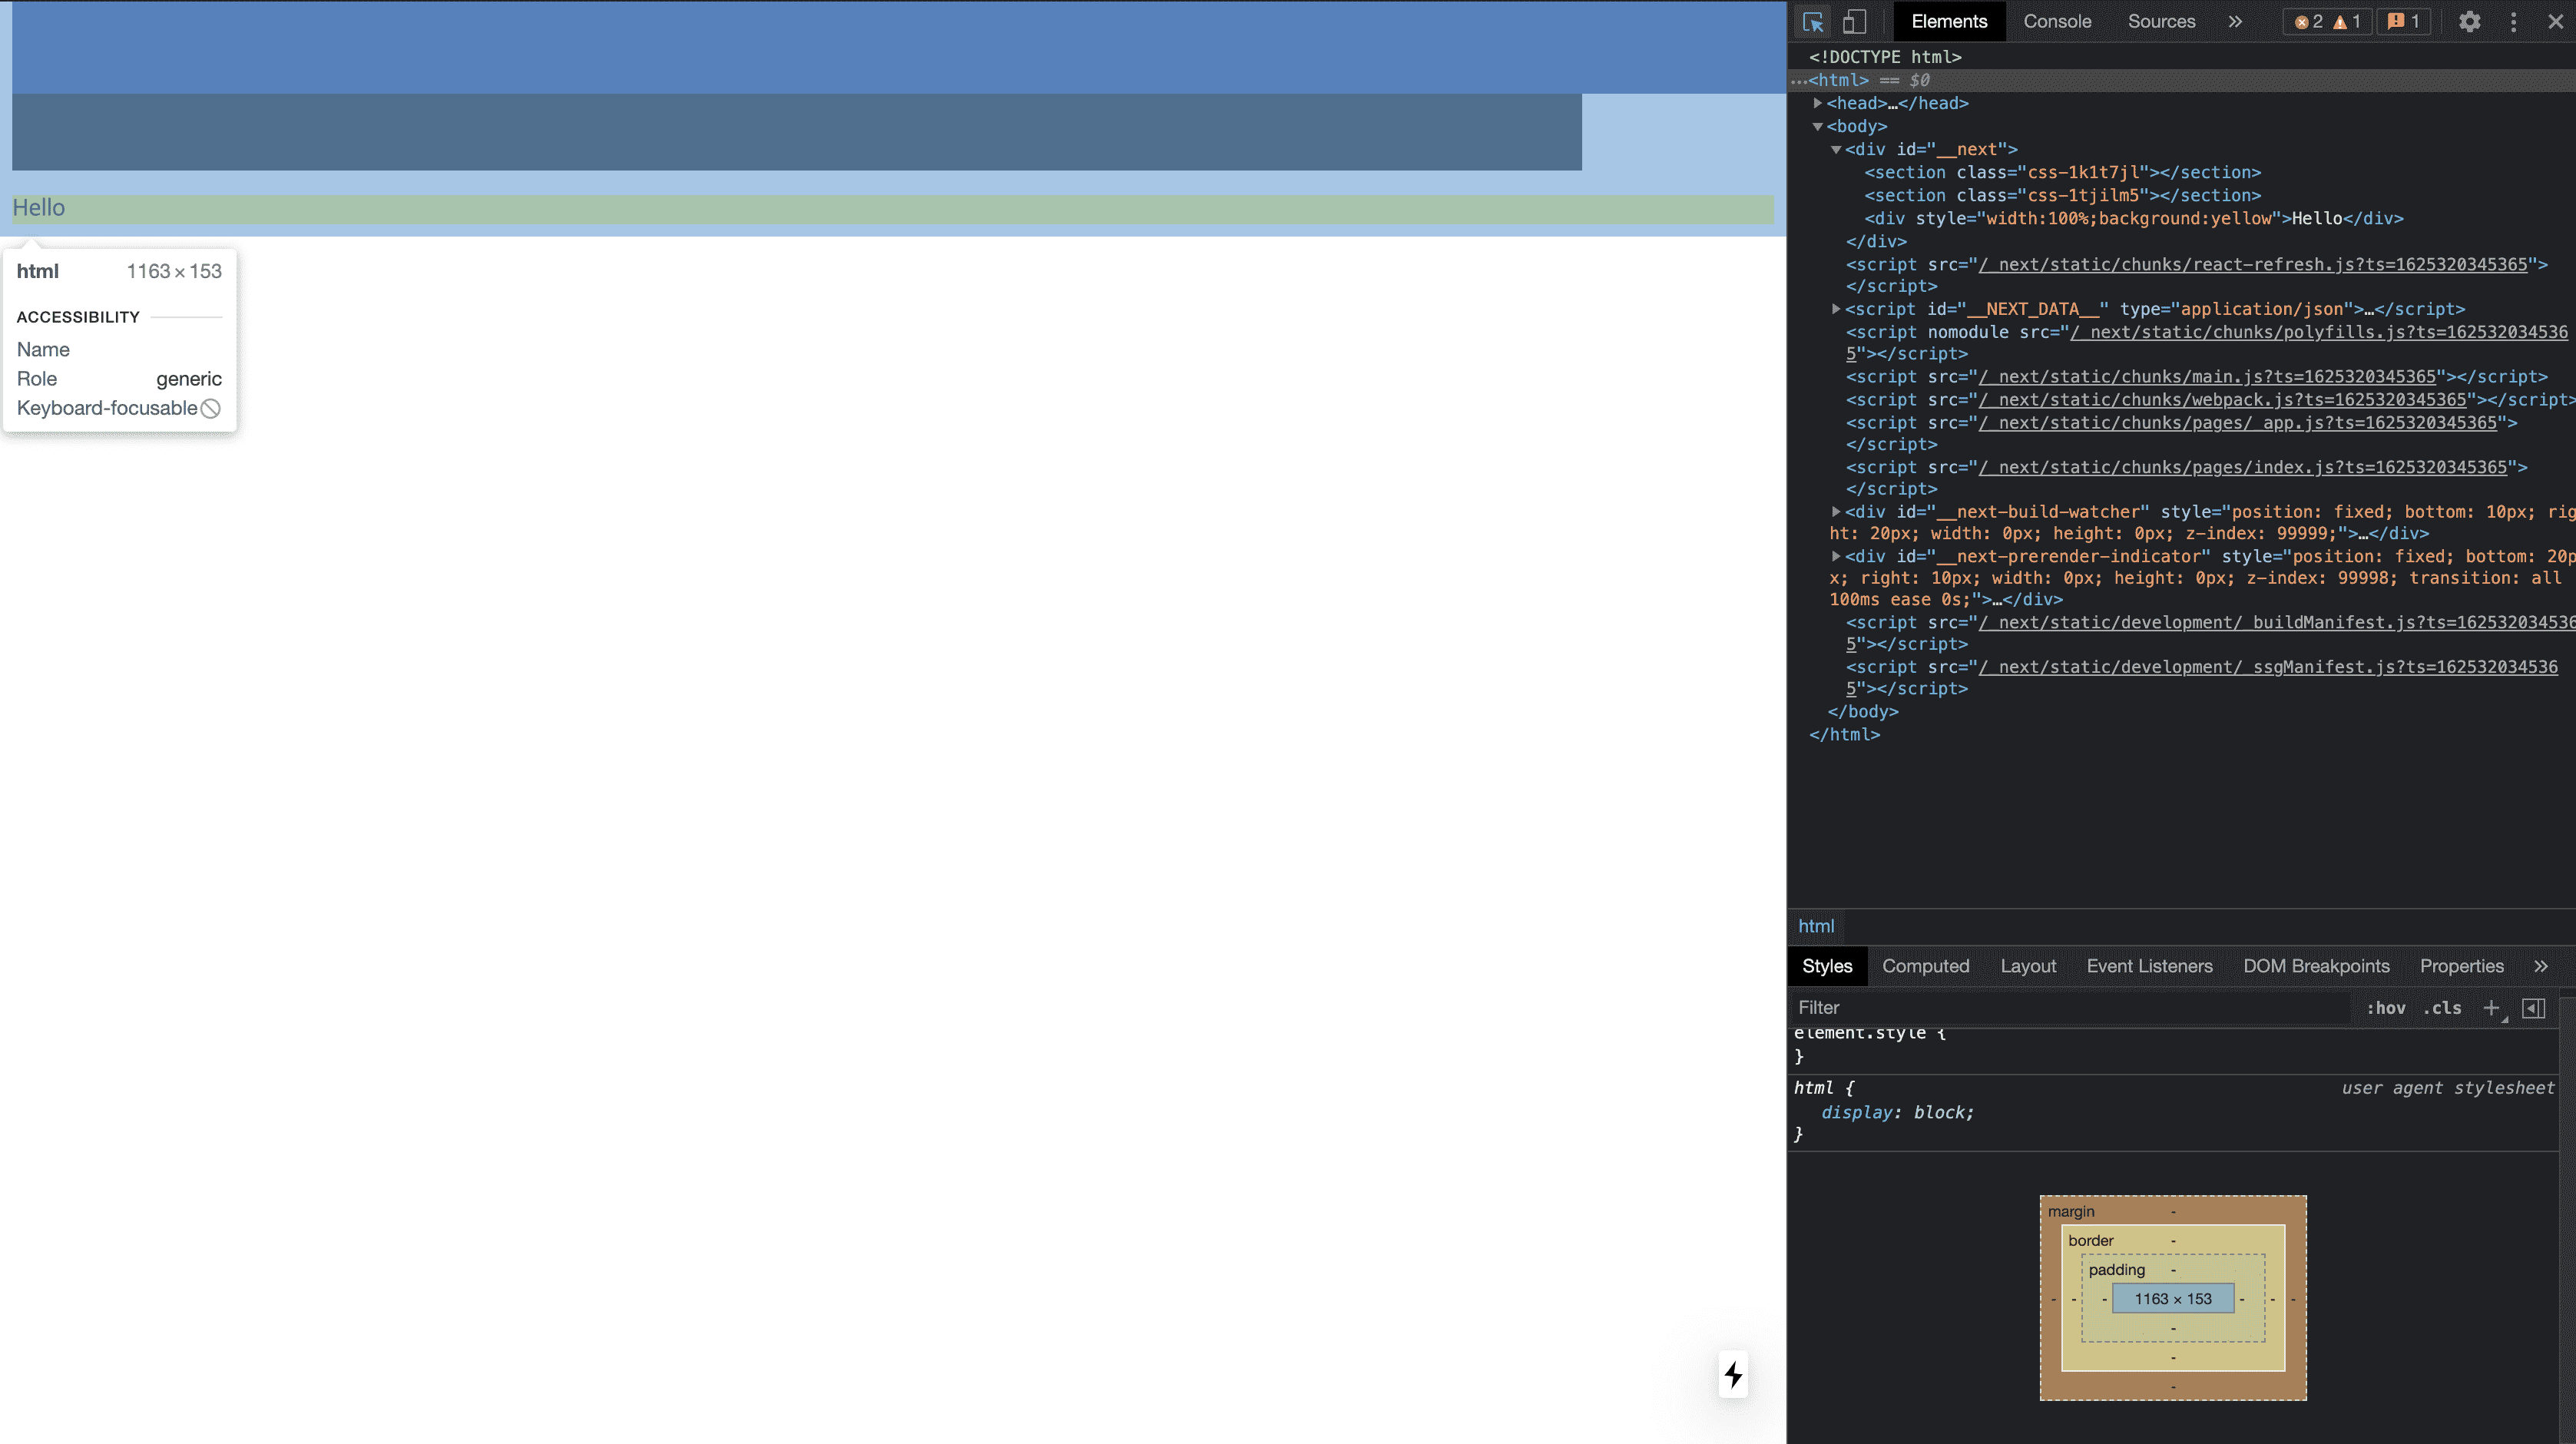Open the _ssgManifest.js script link
2576x1444 pixels.
coord(2268,667)
